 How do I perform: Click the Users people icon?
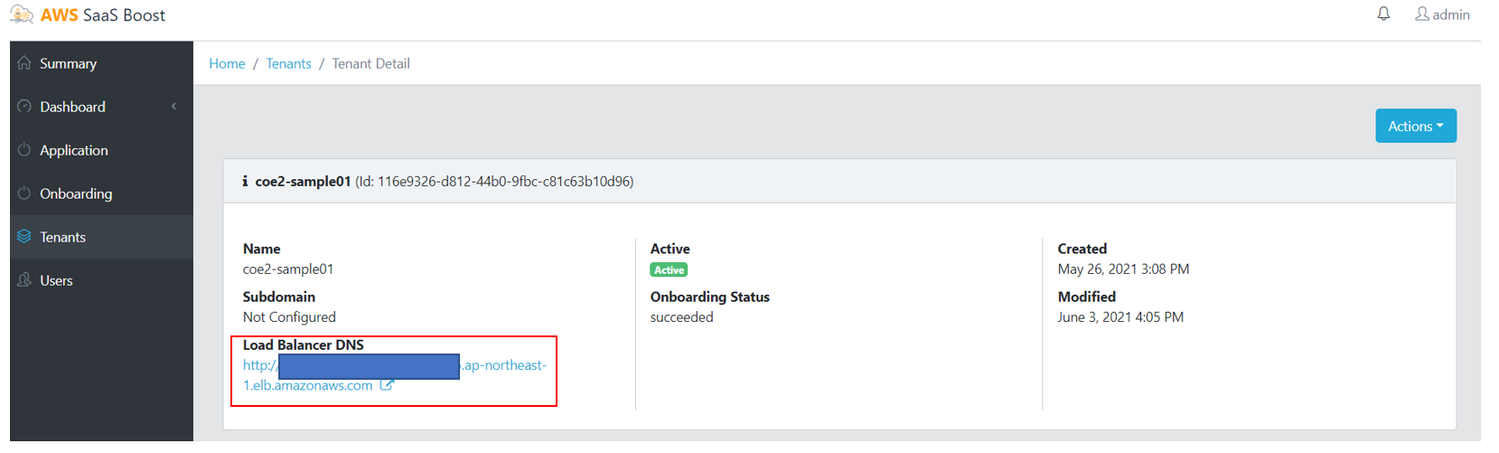pyautogui.click(x=25, y=281)
